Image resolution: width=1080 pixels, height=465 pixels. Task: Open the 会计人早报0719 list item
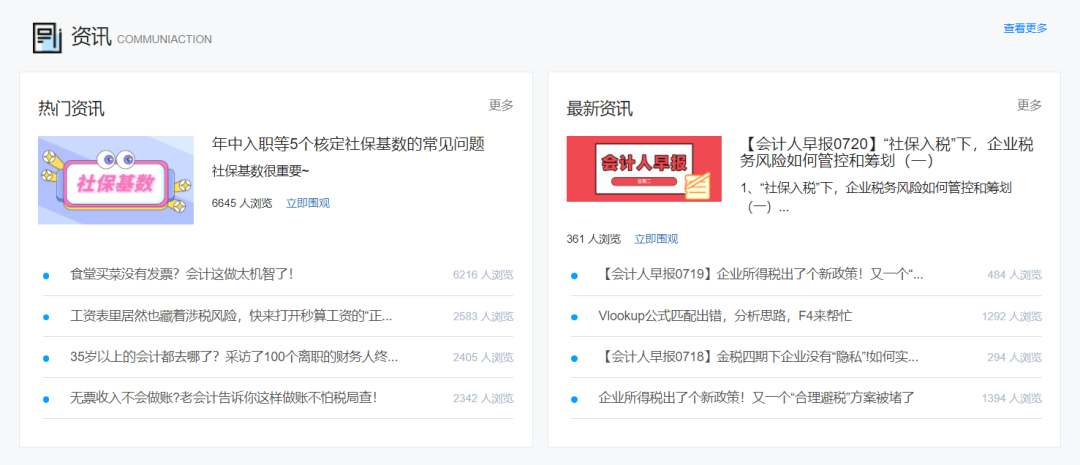click(760, 274)
